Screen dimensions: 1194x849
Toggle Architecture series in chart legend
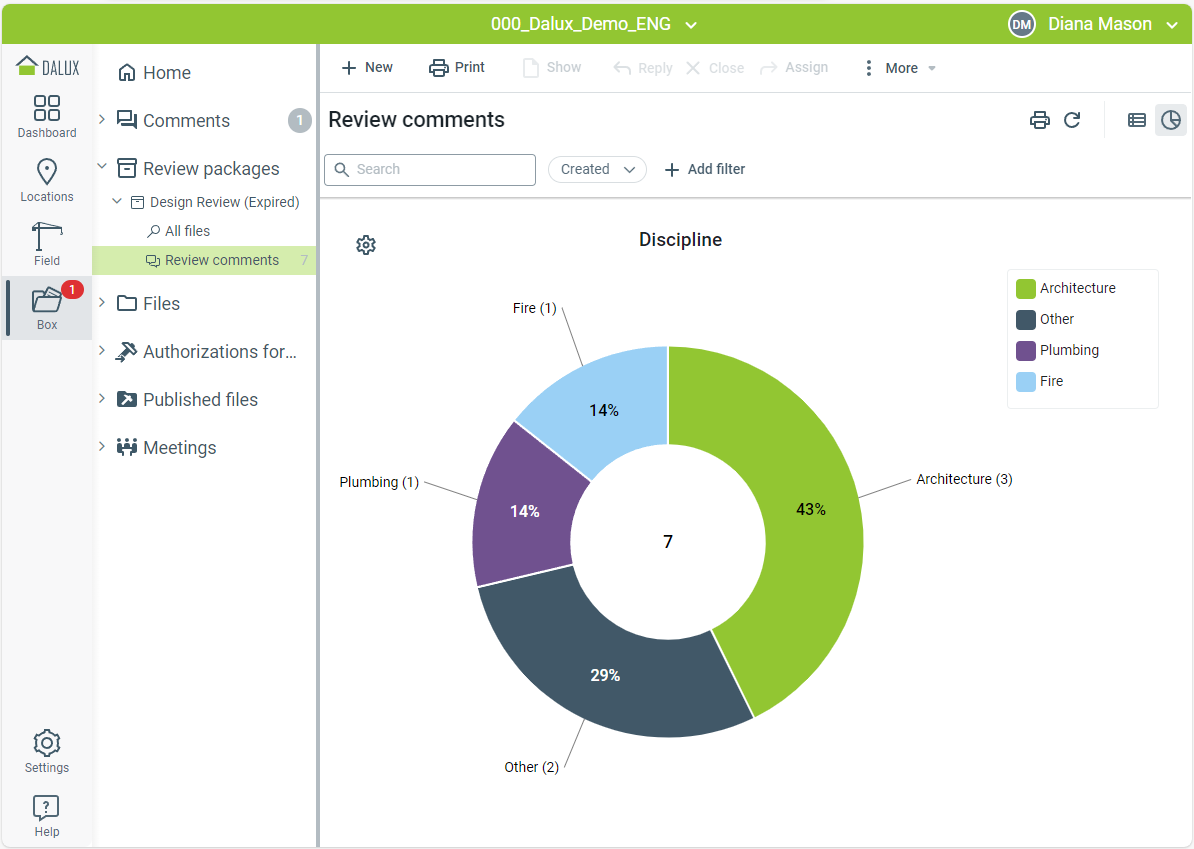click(1077, 288)
